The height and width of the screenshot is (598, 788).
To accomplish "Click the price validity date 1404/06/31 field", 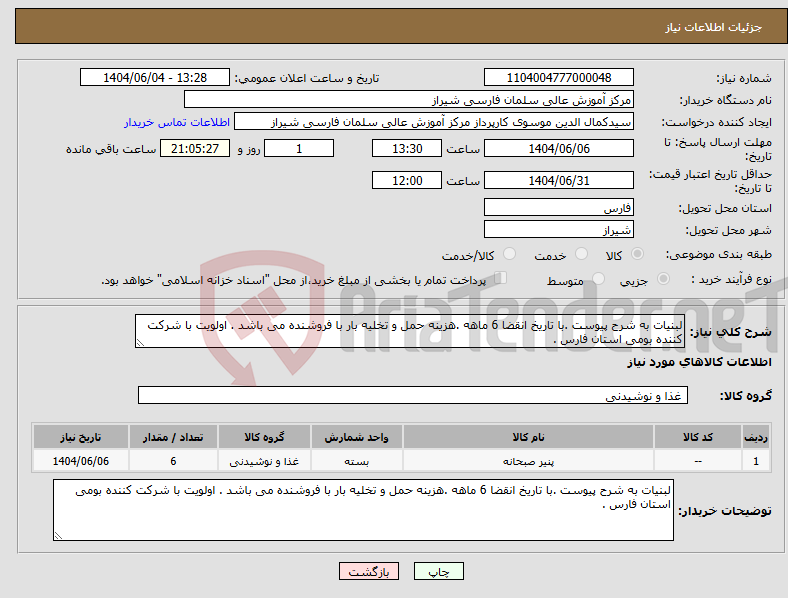I will tap(558, 180).
